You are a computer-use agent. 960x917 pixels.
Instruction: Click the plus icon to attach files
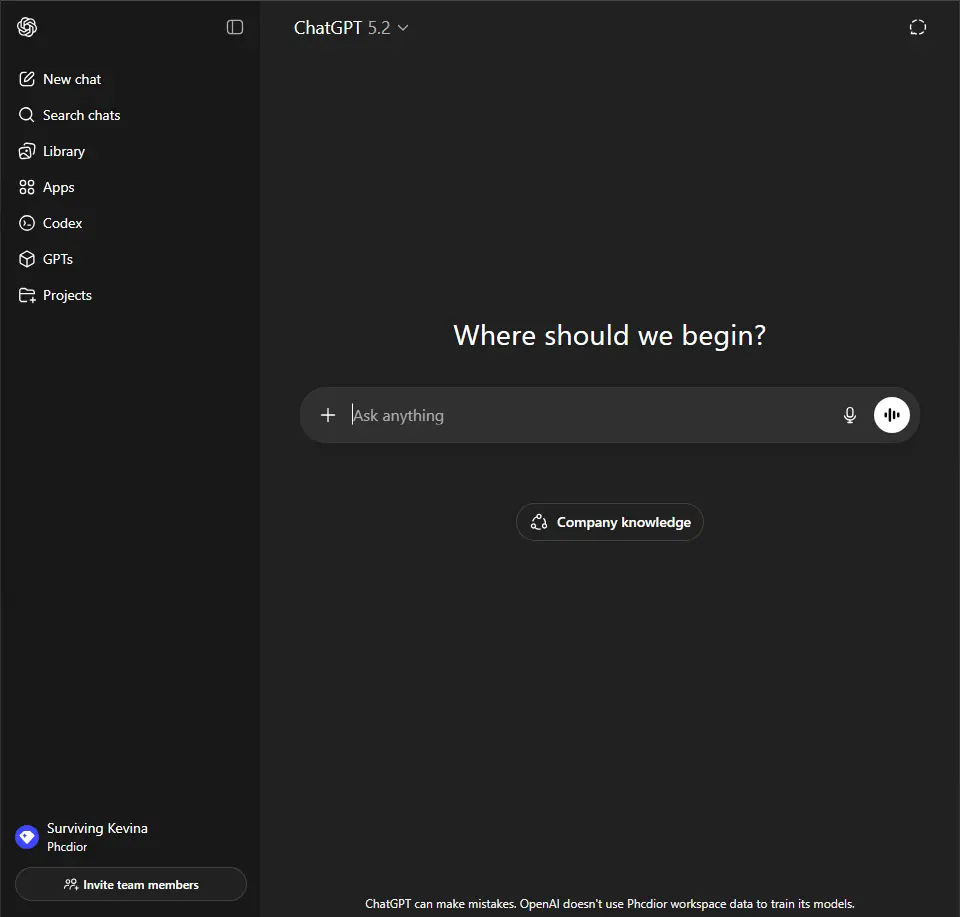[x=328, y=415]
